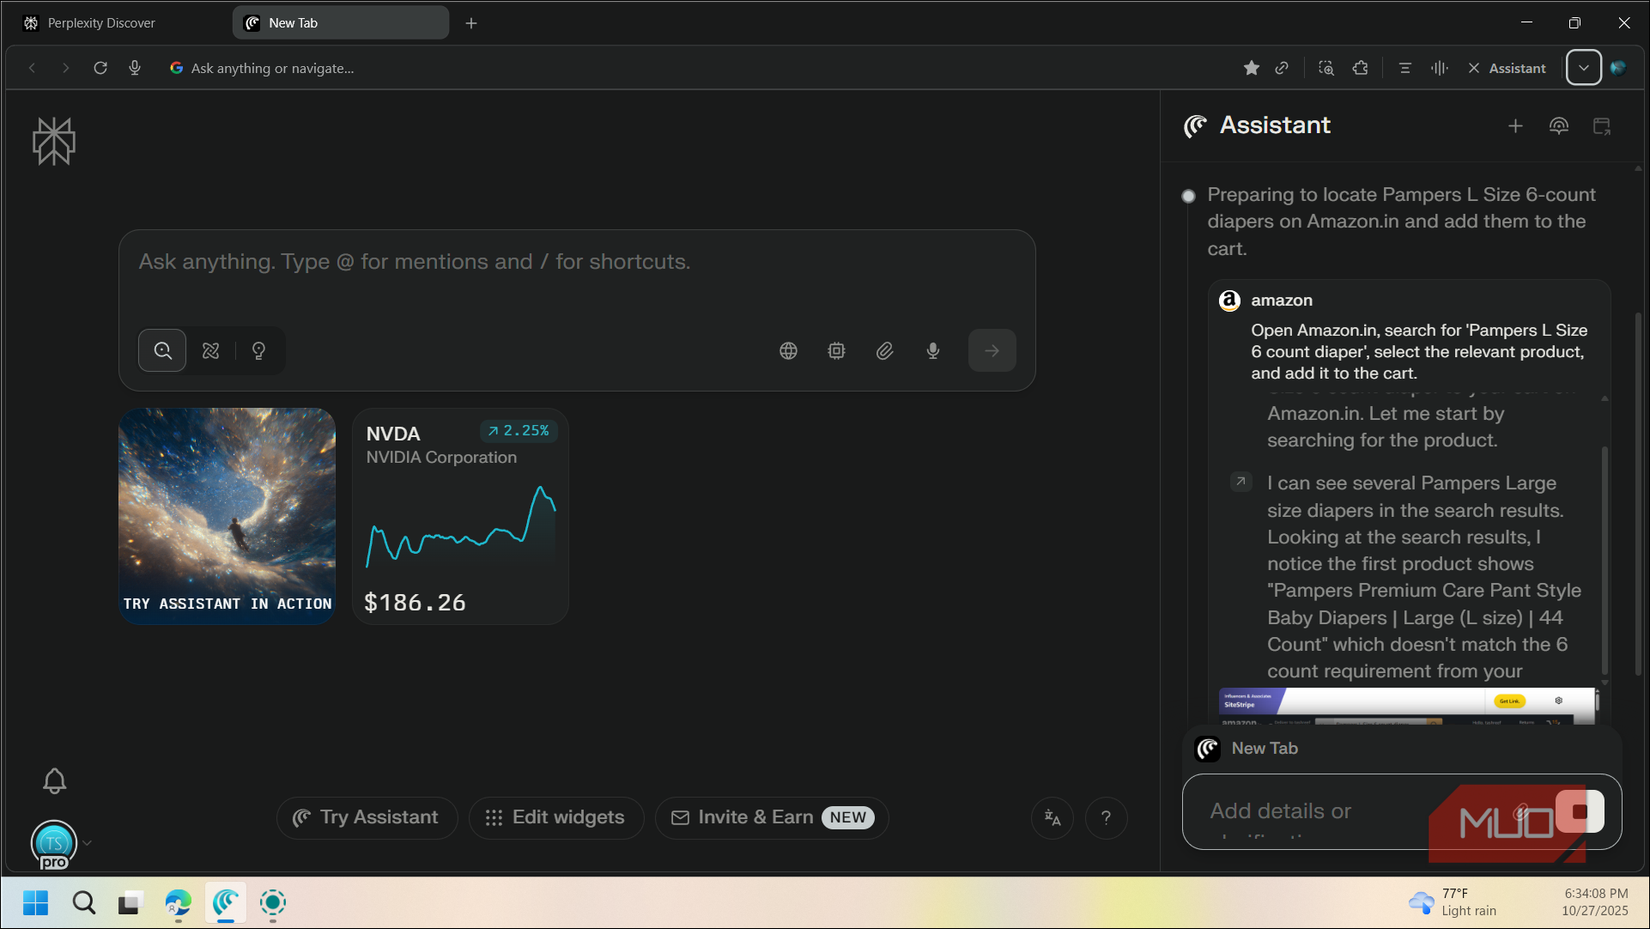The height and width of the screenshot is (929, 1650).
Task: Open the Invite & Earn button
Action: click(x=772, y=818)
